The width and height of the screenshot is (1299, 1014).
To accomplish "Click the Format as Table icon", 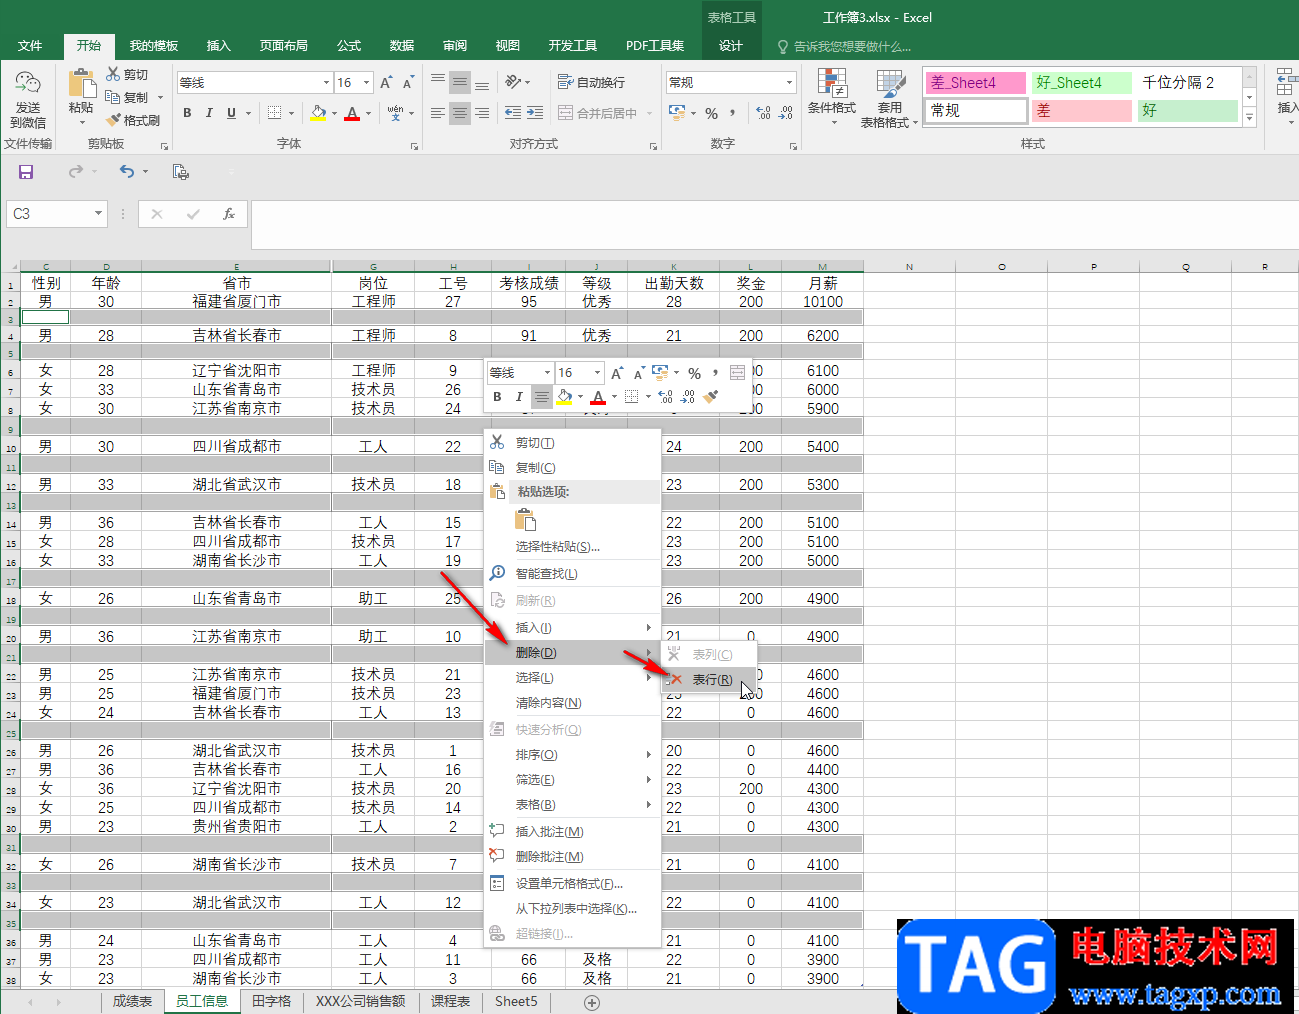I will [890, 84].
